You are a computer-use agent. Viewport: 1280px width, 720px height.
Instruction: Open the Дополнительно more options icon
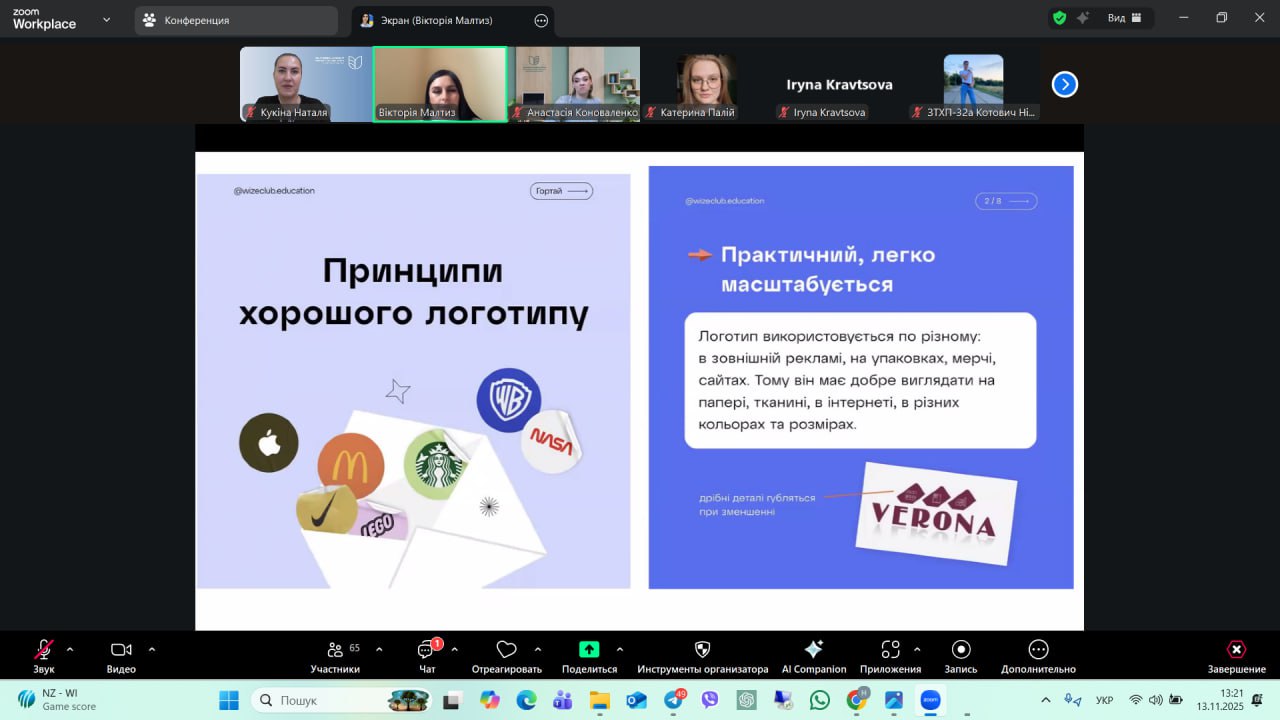click(x=1038, y=650)
